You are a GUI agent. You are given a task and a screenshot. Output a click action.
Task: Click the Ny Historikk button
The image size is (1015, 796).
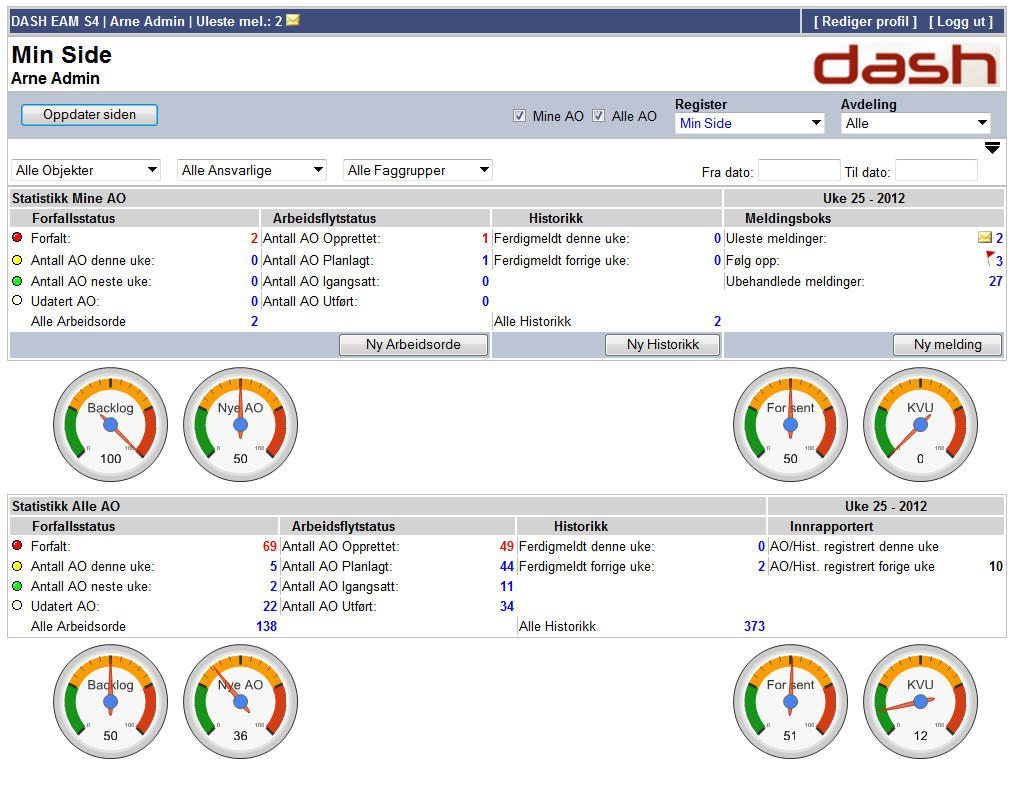pos(662,344)
